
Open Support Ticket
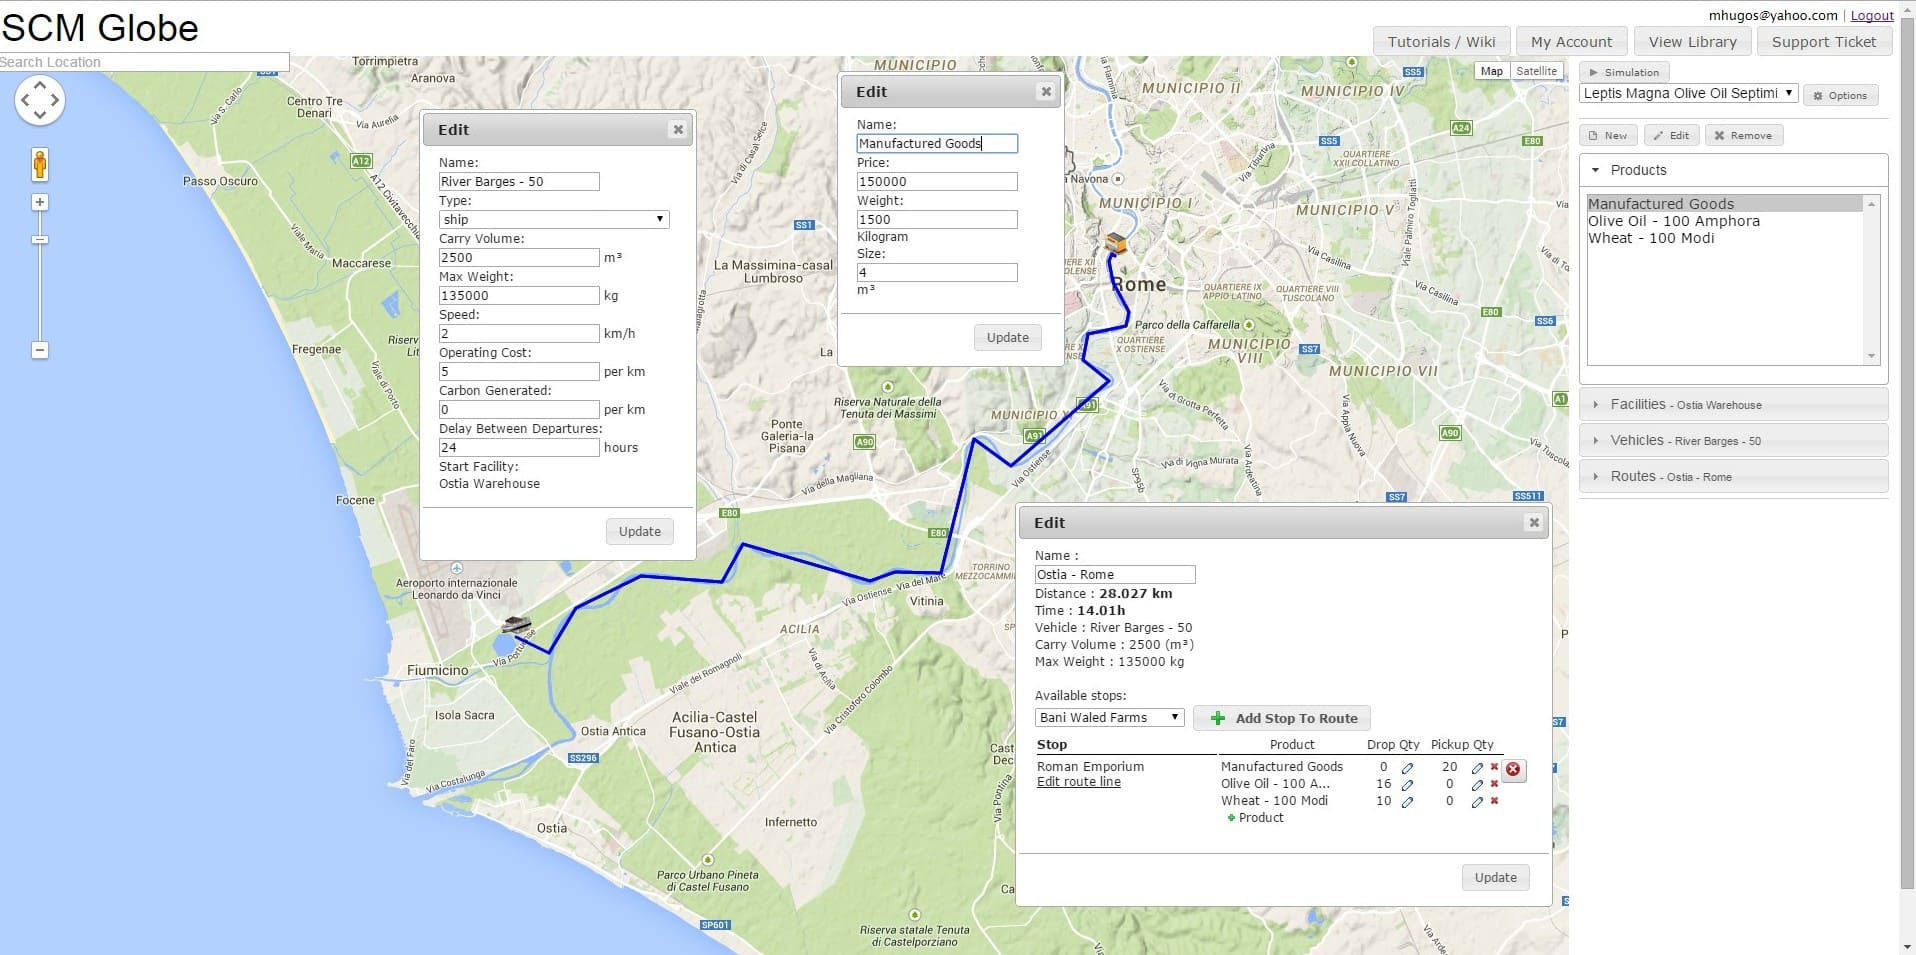[1824, 42]
